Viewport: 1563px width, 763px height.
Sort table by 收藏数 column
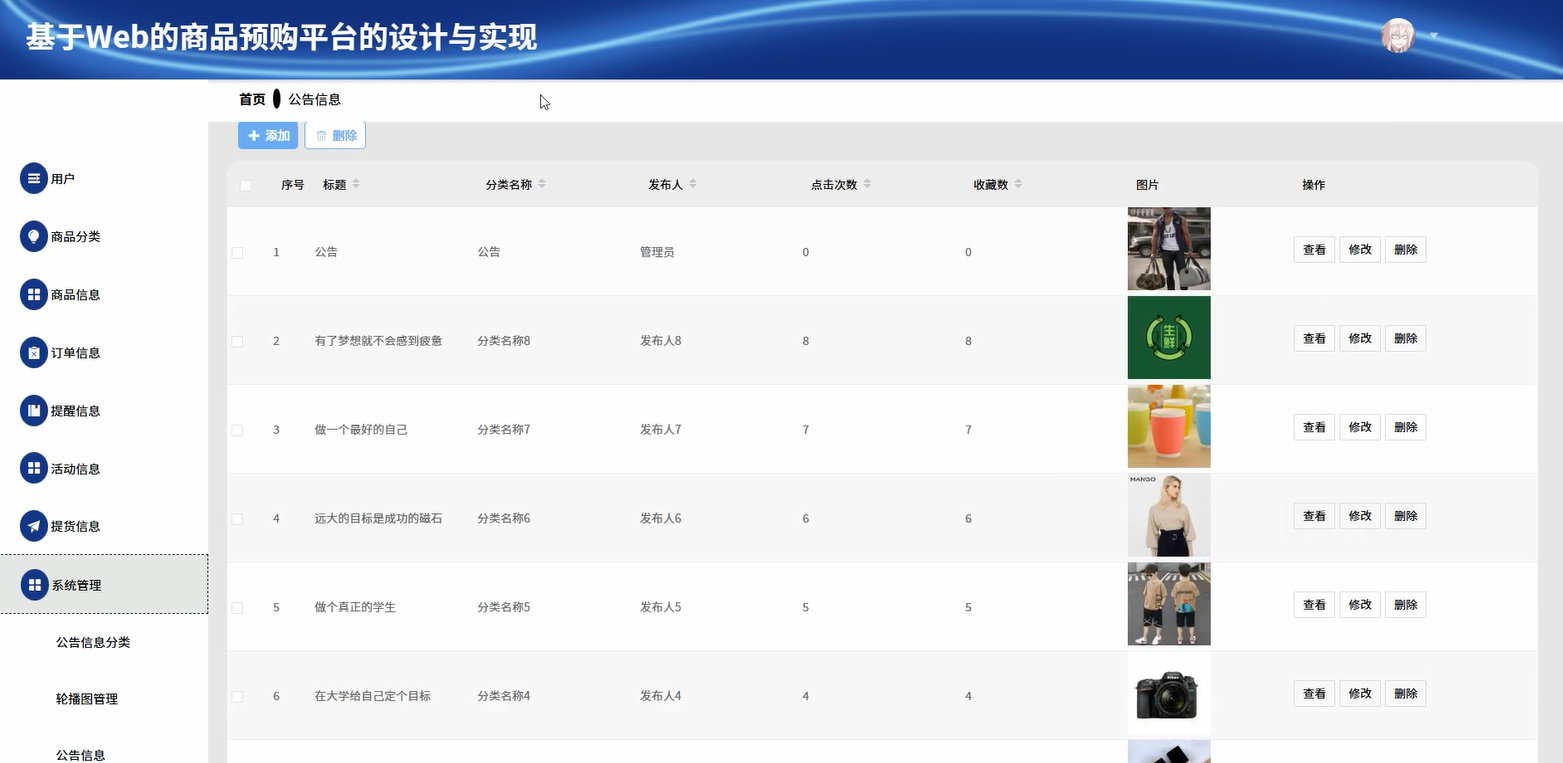tap(1018, 185)
